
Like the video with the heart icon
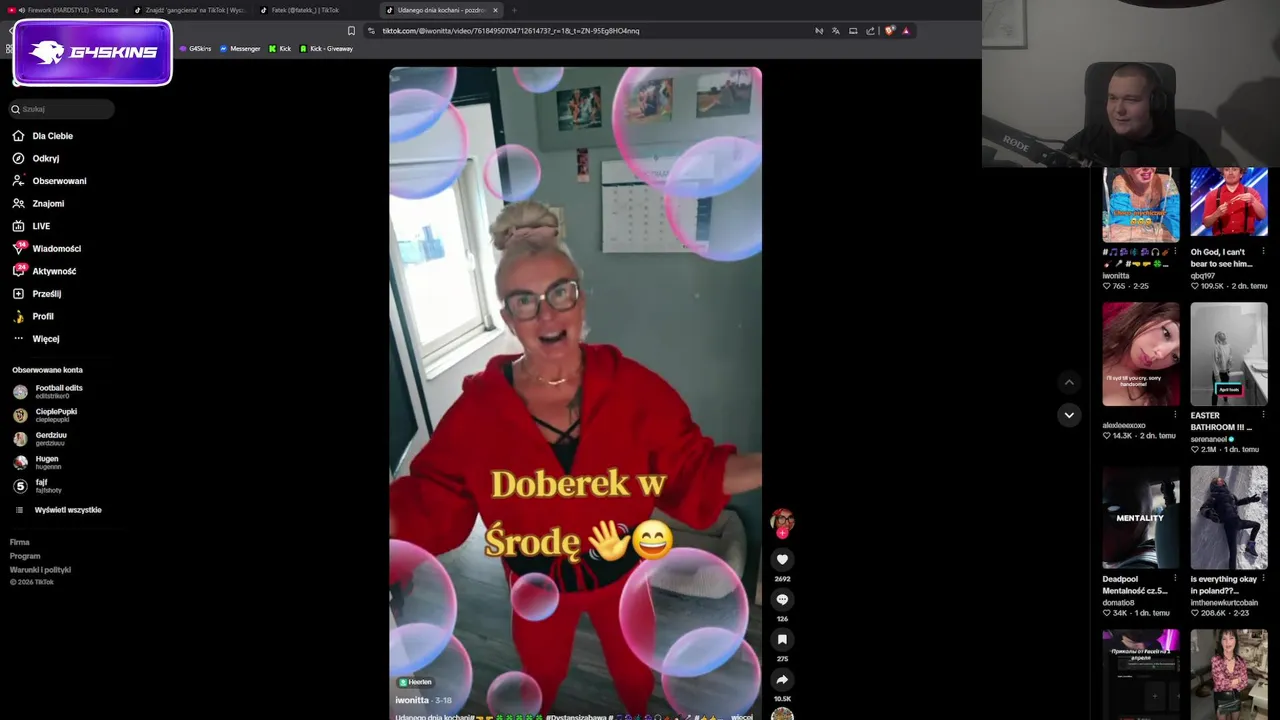click(x=782, y=559)
